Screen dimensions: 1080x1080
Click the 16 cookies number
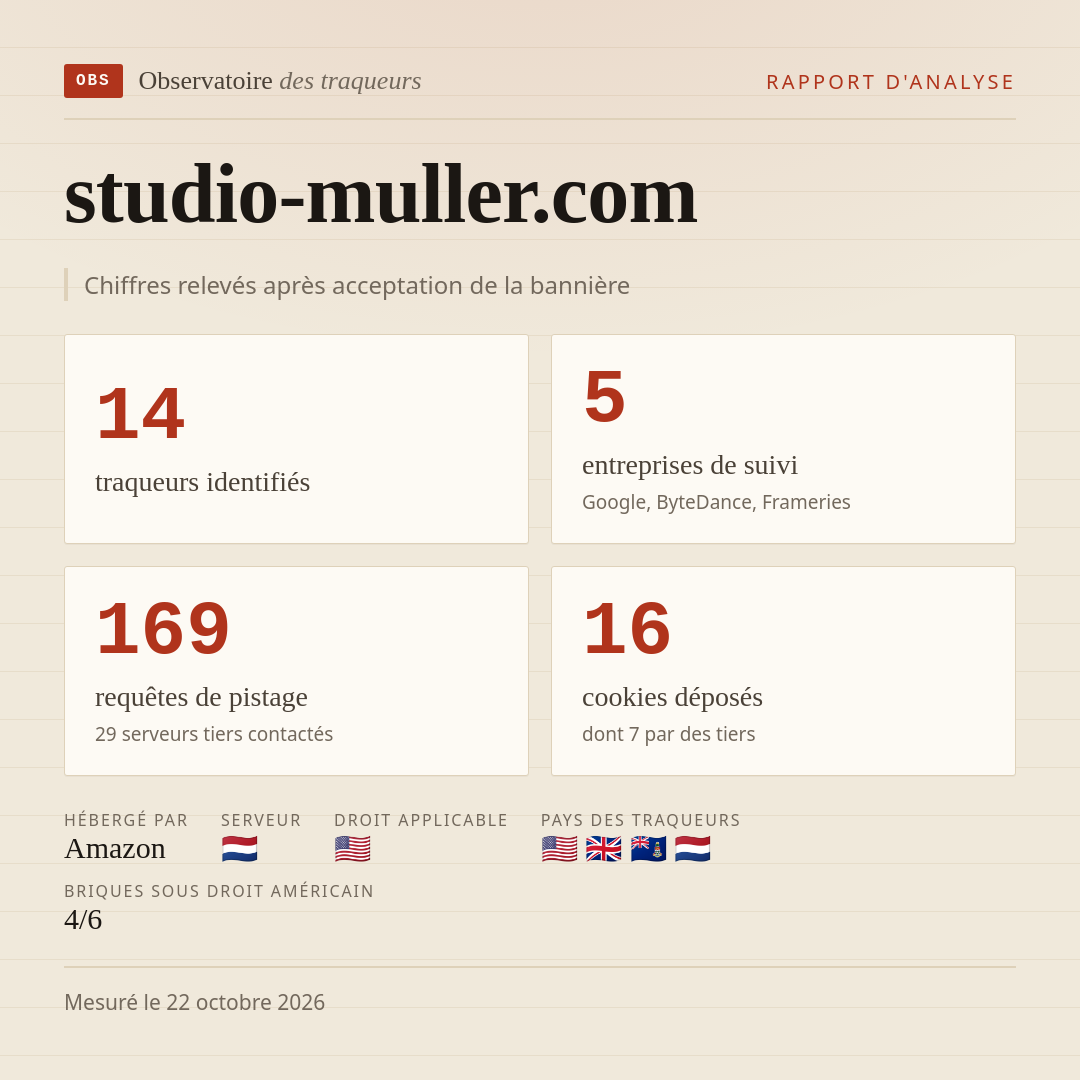(627, 630)
